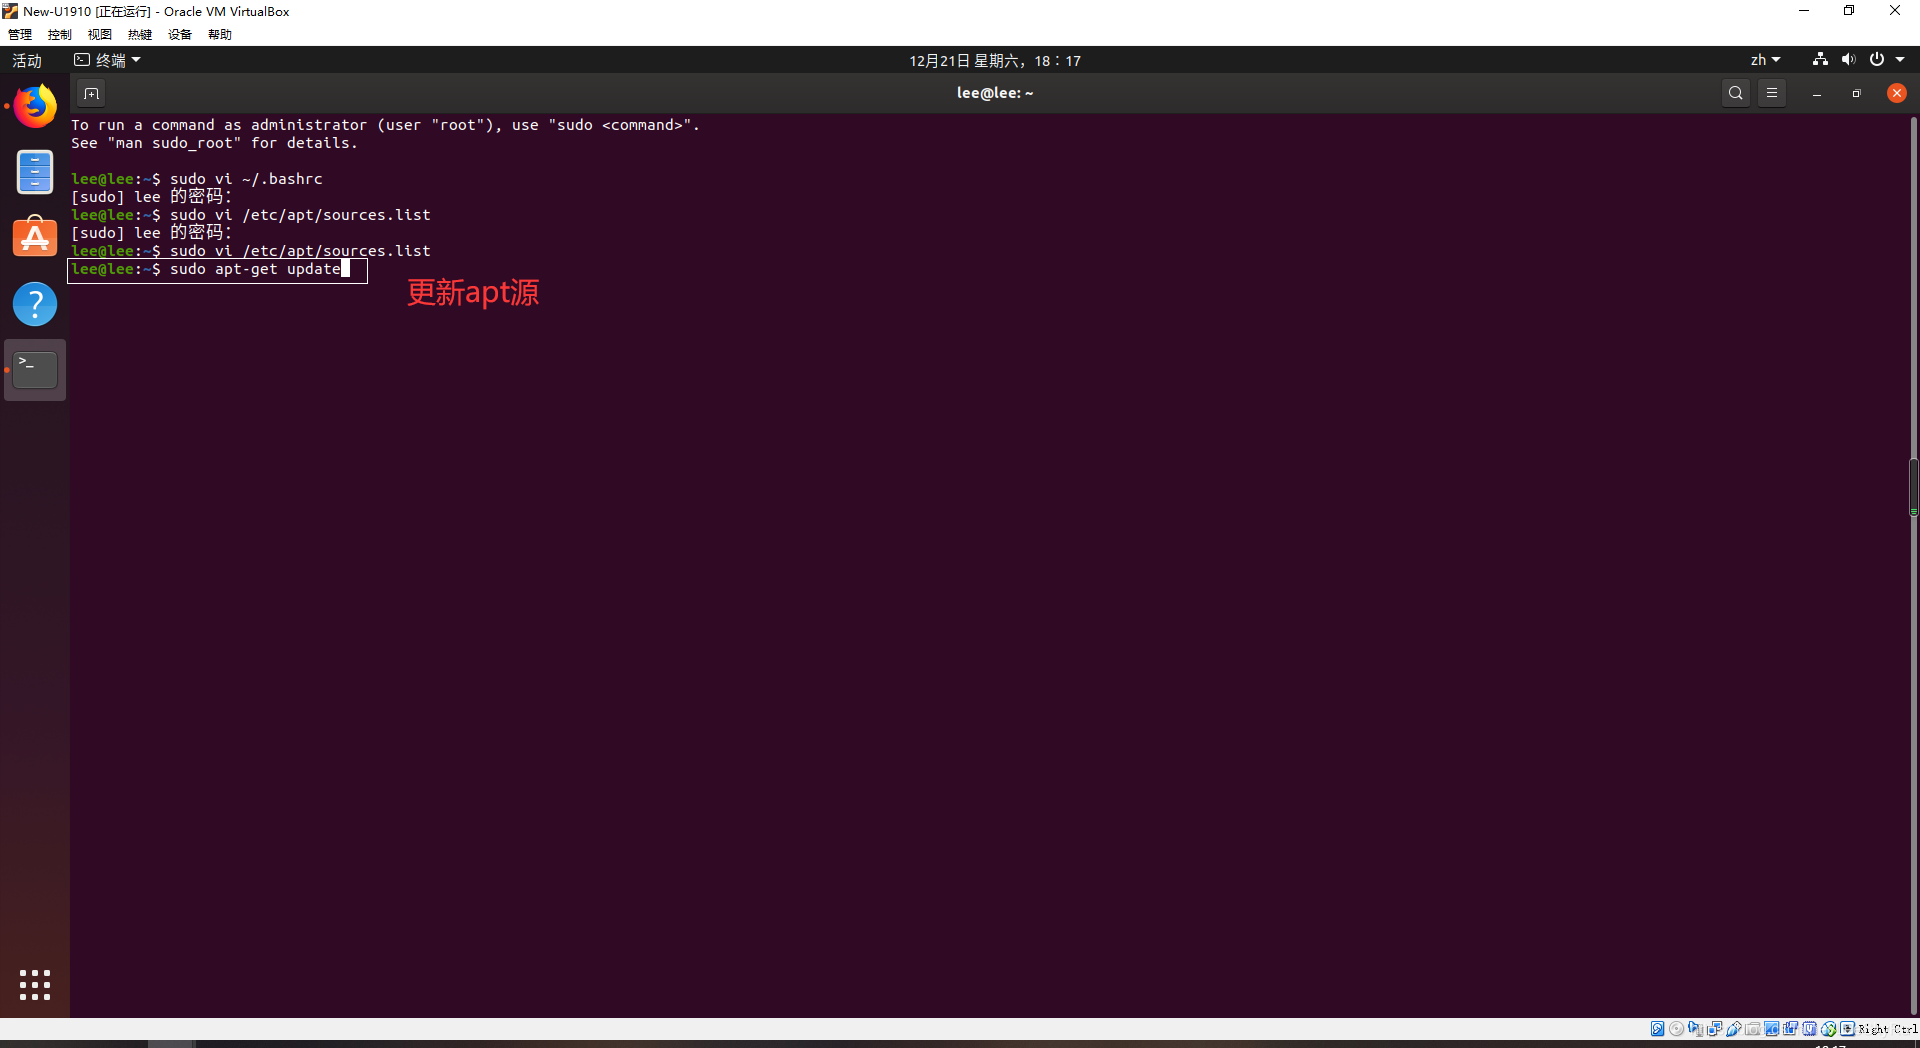Click VirtualBox recording status icon
Image resolution: width=1920 pixels, height=1048 pixels.
(1790, 1029)
